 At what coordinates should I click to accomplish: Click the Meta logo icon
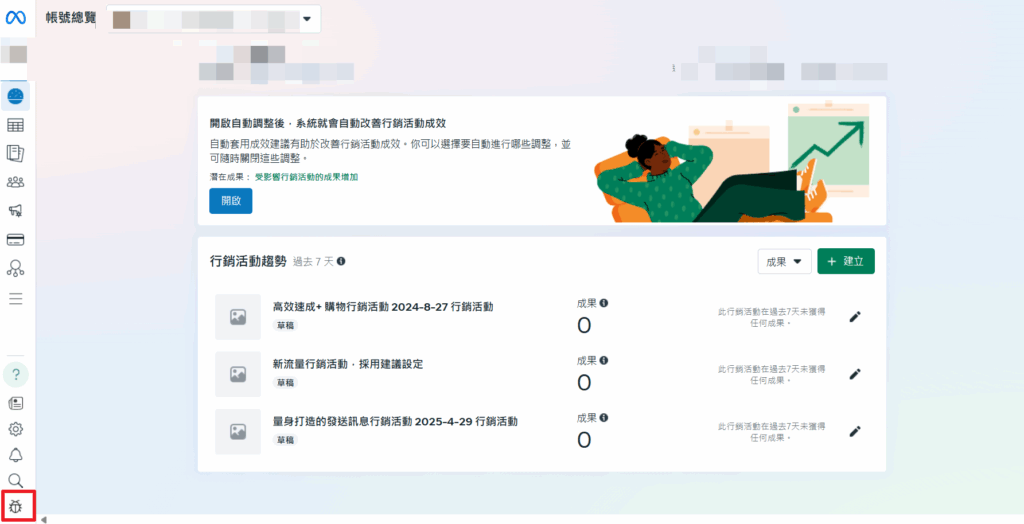click(16, 18)
